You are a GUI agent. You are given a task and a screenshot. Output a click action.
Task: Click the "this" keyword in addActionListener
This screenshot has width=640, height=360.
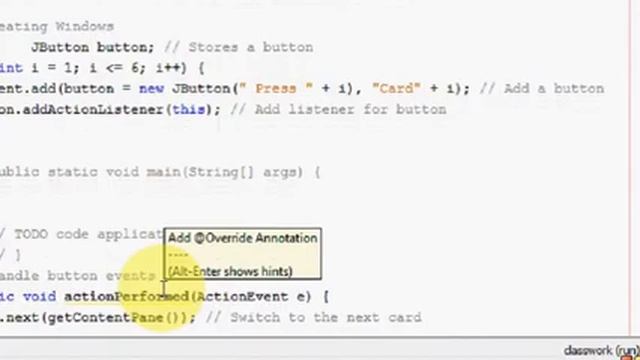point(189,109)
